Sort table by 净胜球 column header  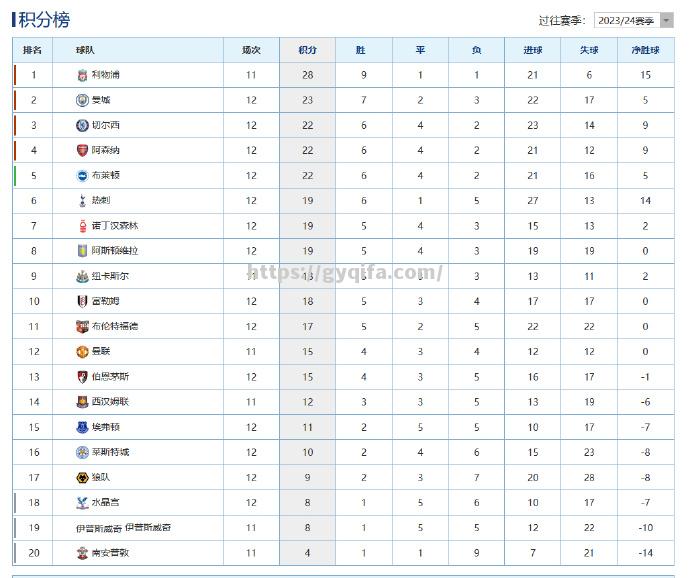coord(646,50)
